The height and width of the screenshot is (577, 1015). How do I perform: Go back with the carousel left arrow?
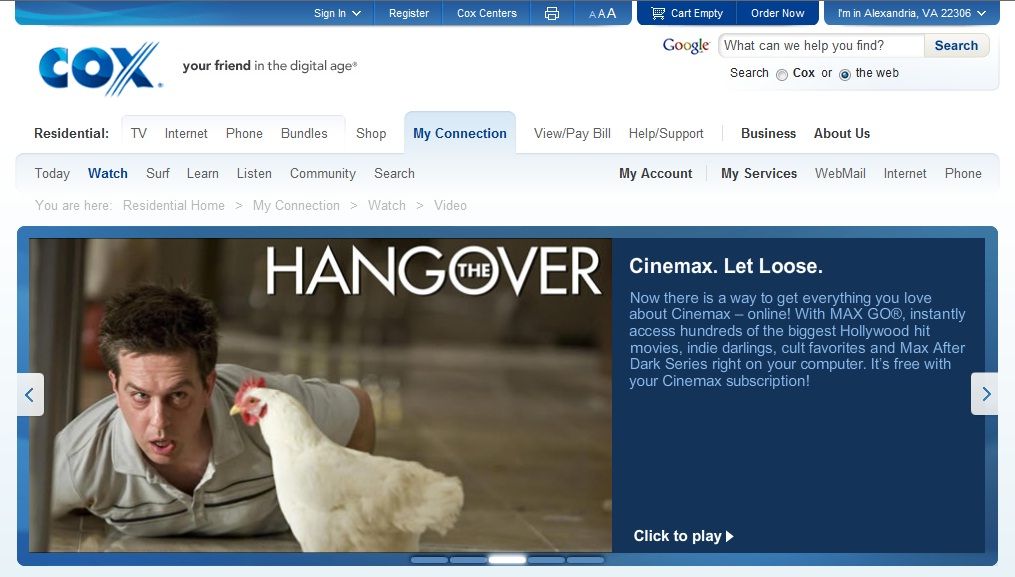point(30,394)
